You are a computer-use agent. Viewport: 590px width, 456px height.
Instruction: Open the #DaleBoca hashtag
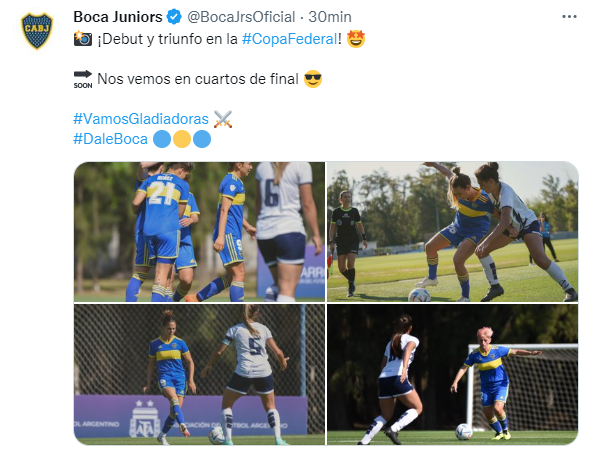click(110, 139)
